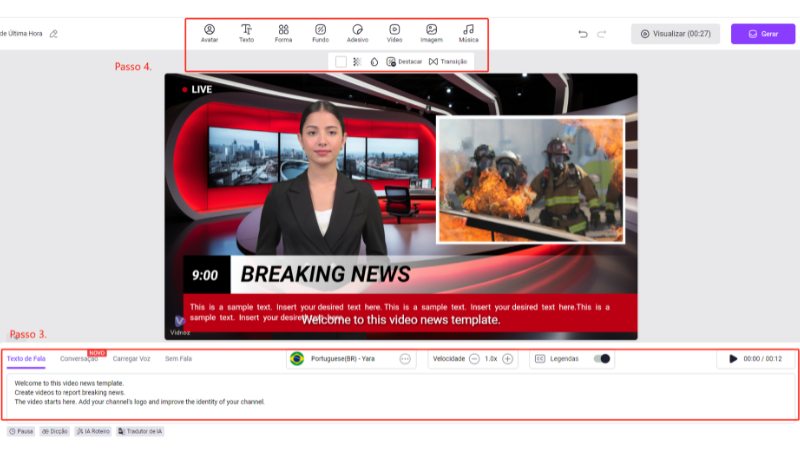
Task: Toggle the Legendas subtitles switch
Action: coord(602,359)
